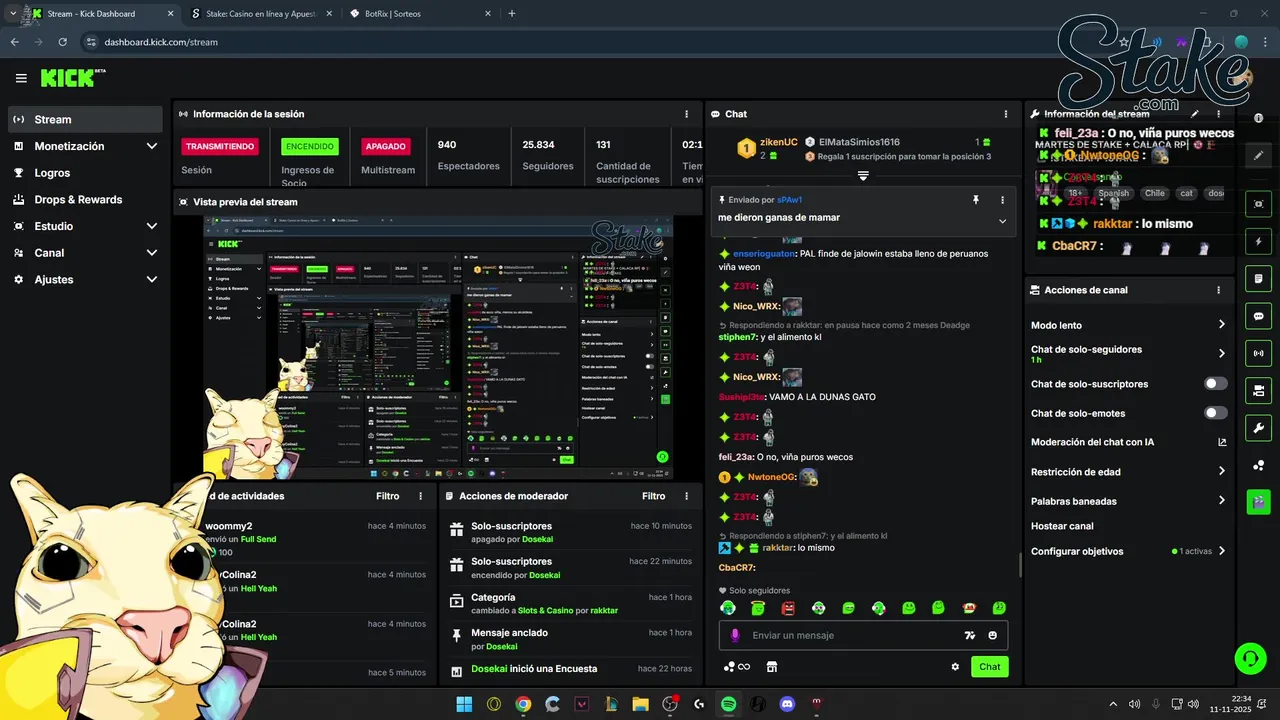
Task: Collapse the gift leaderboard handle in the chat panel
Action: (x=863, y=176)
